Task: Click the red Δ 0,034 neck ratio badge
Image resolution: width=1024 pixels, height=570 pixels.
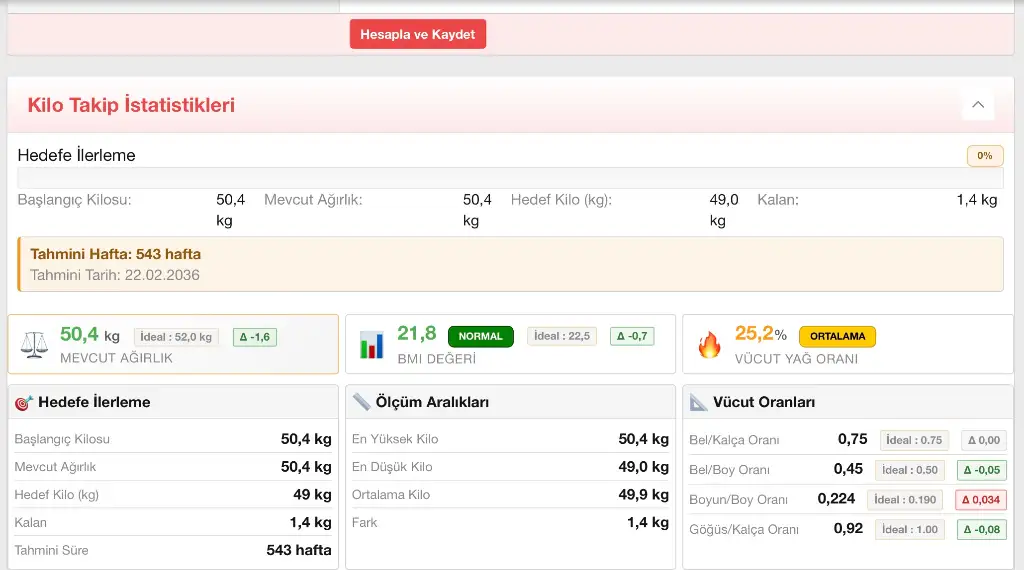Action: coord(980,500)
